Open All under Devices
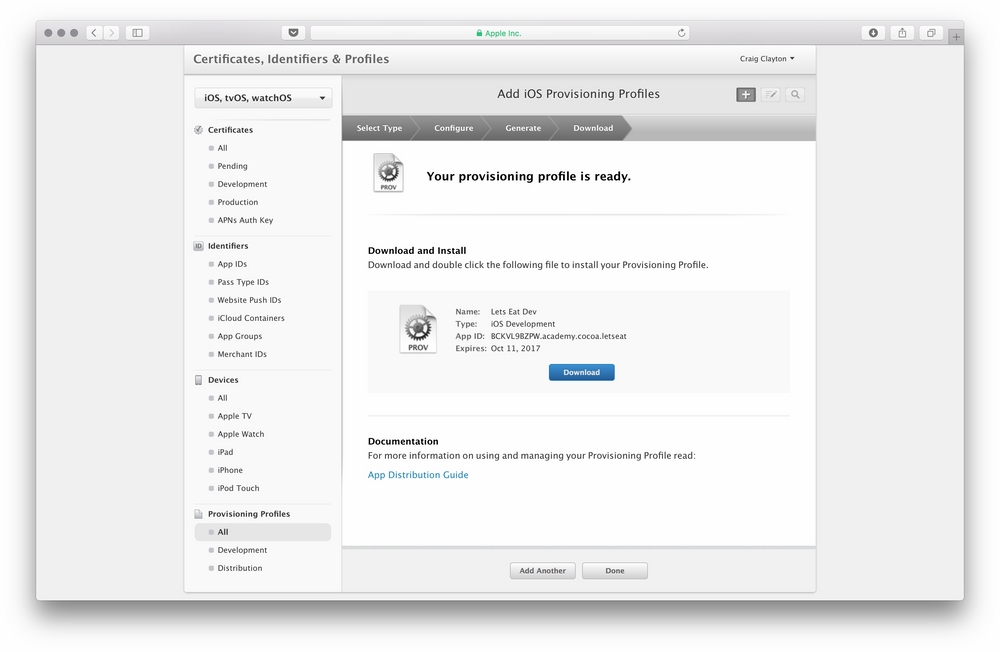The width and height of the screenshot is (1000, 652). (223, 398)
